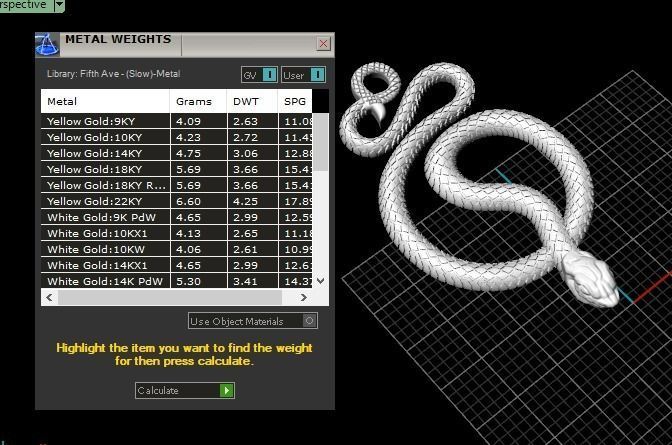Click the Metal Weights builder icon

tap(47, 45)
